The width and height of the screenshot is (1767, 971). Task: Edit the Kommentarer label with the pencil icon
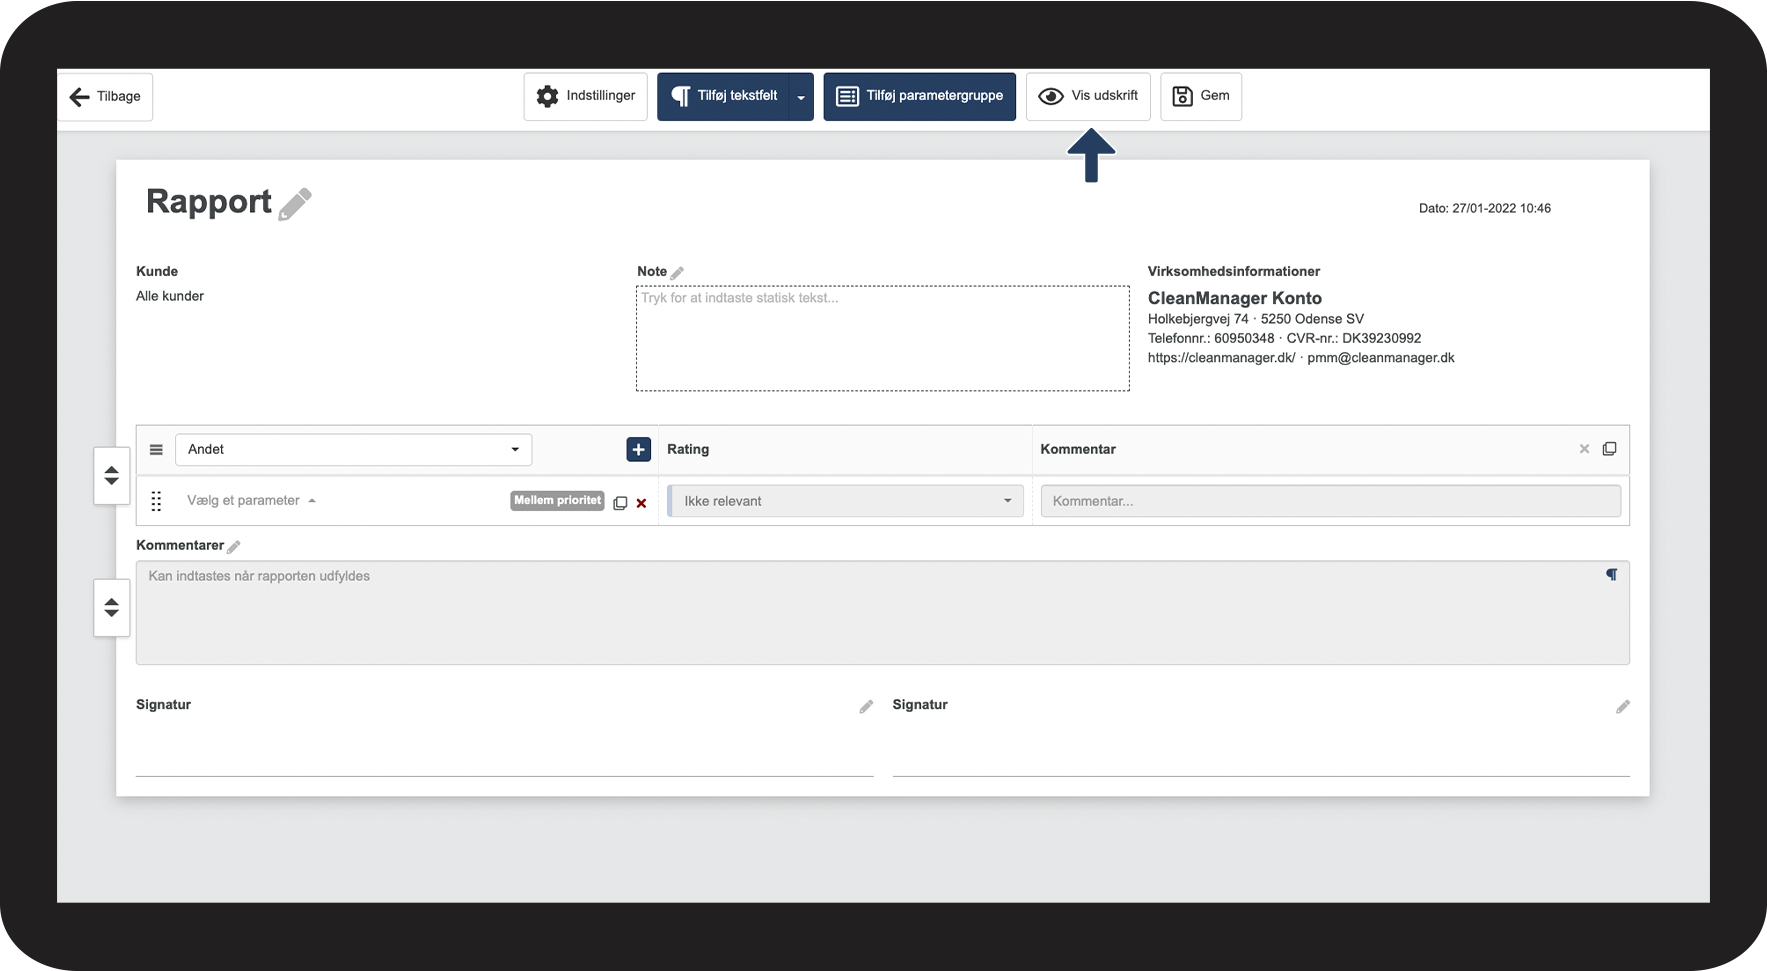[x=234, y=547]
